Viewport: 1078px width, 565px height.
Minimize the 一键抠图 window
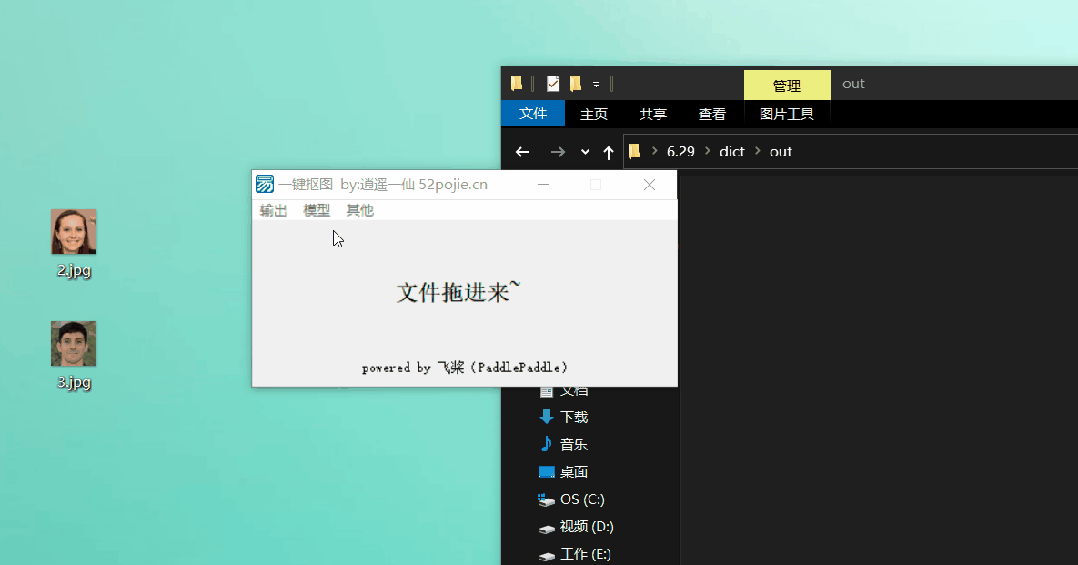tap(543, 184)
